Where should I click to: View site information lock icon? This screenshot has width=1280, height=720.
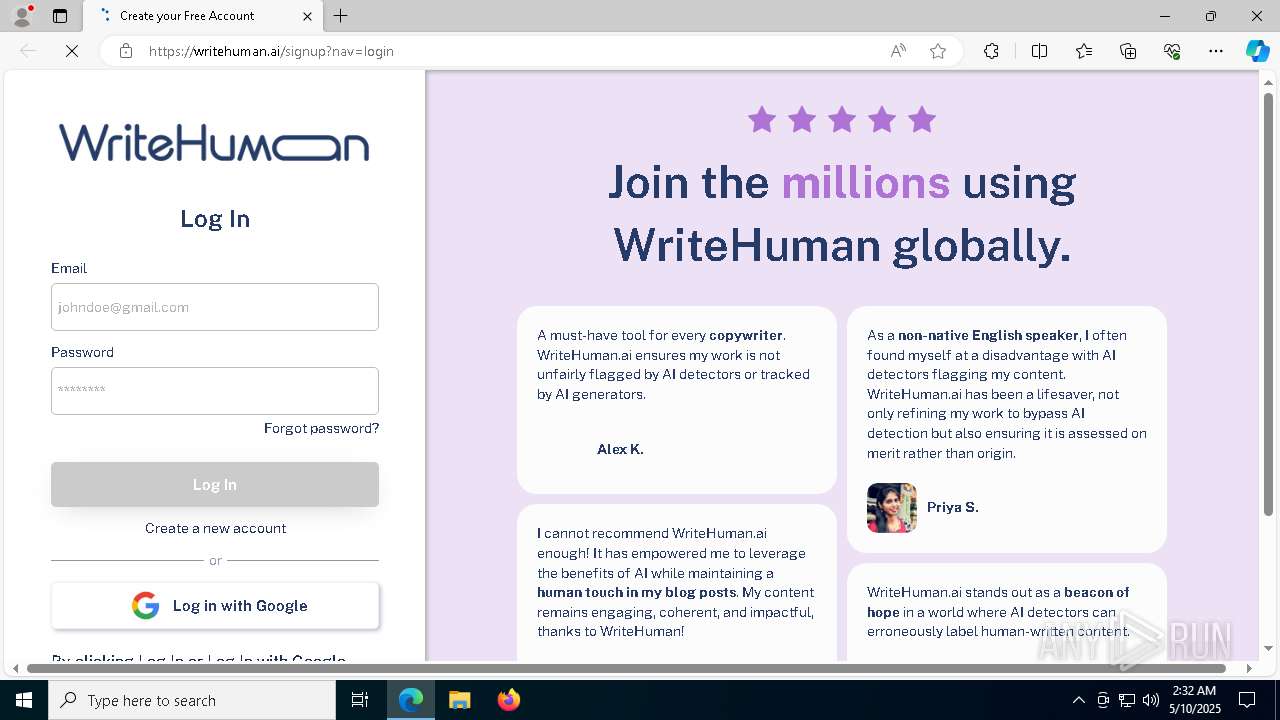[x=126, y=51]
